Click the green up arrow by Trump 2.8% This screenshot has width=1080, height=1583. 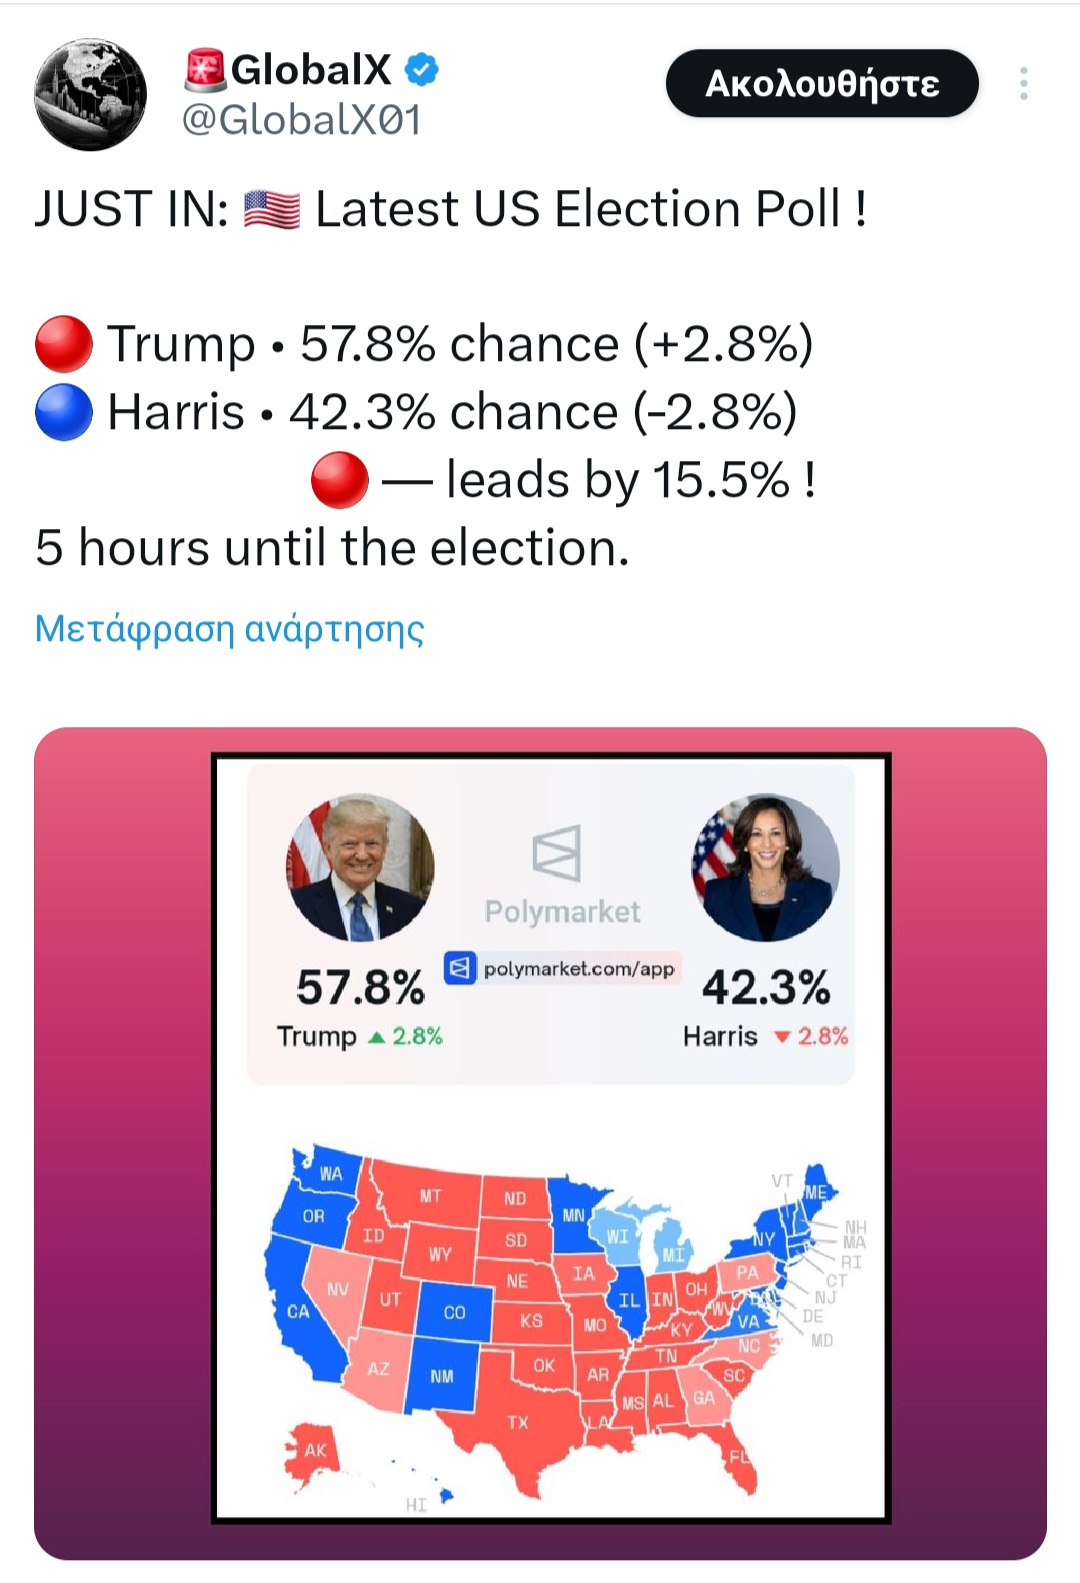point(376,1038)
